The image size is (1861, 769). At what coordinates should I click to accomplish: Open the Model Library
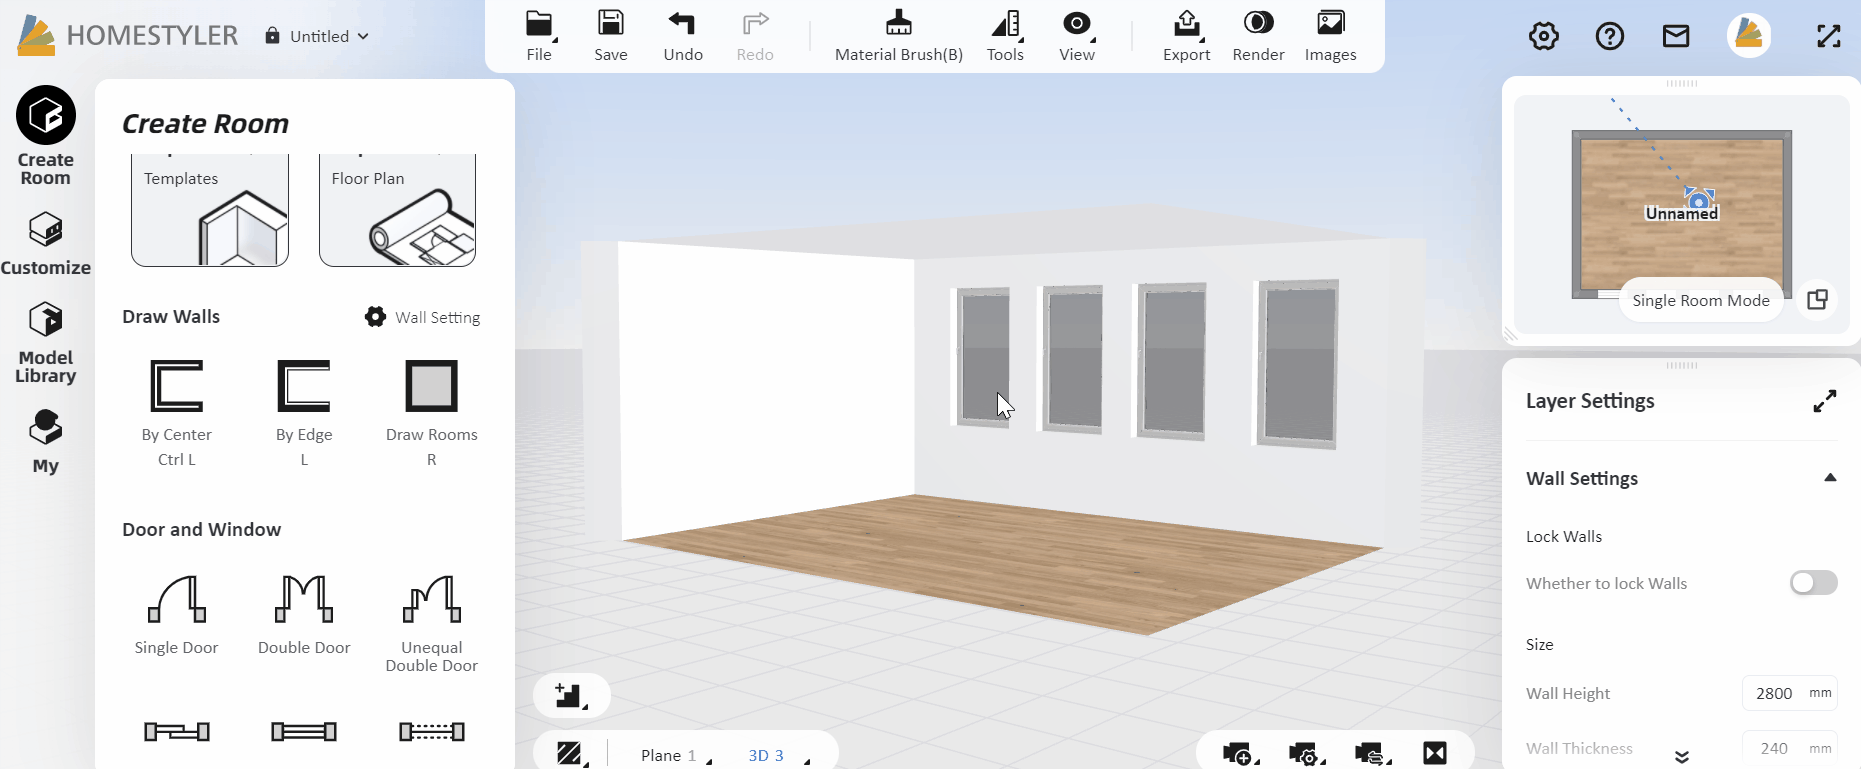click(x=45, y=342)
